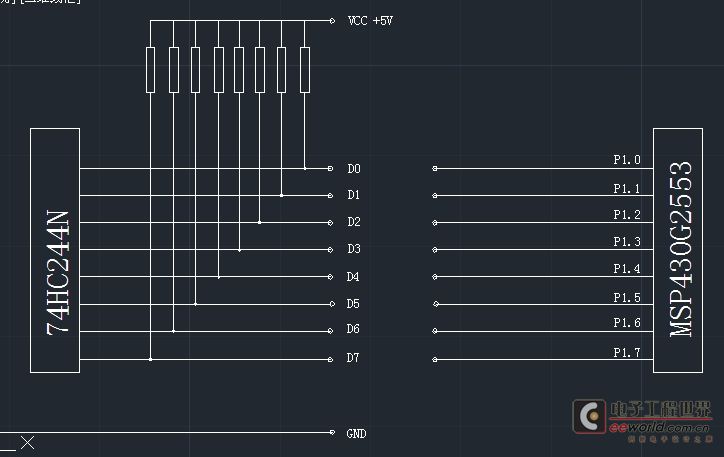The image size is (724, 457).
Task: Select the 'VCC +5V' text label
Action: (x=370, y=21)
